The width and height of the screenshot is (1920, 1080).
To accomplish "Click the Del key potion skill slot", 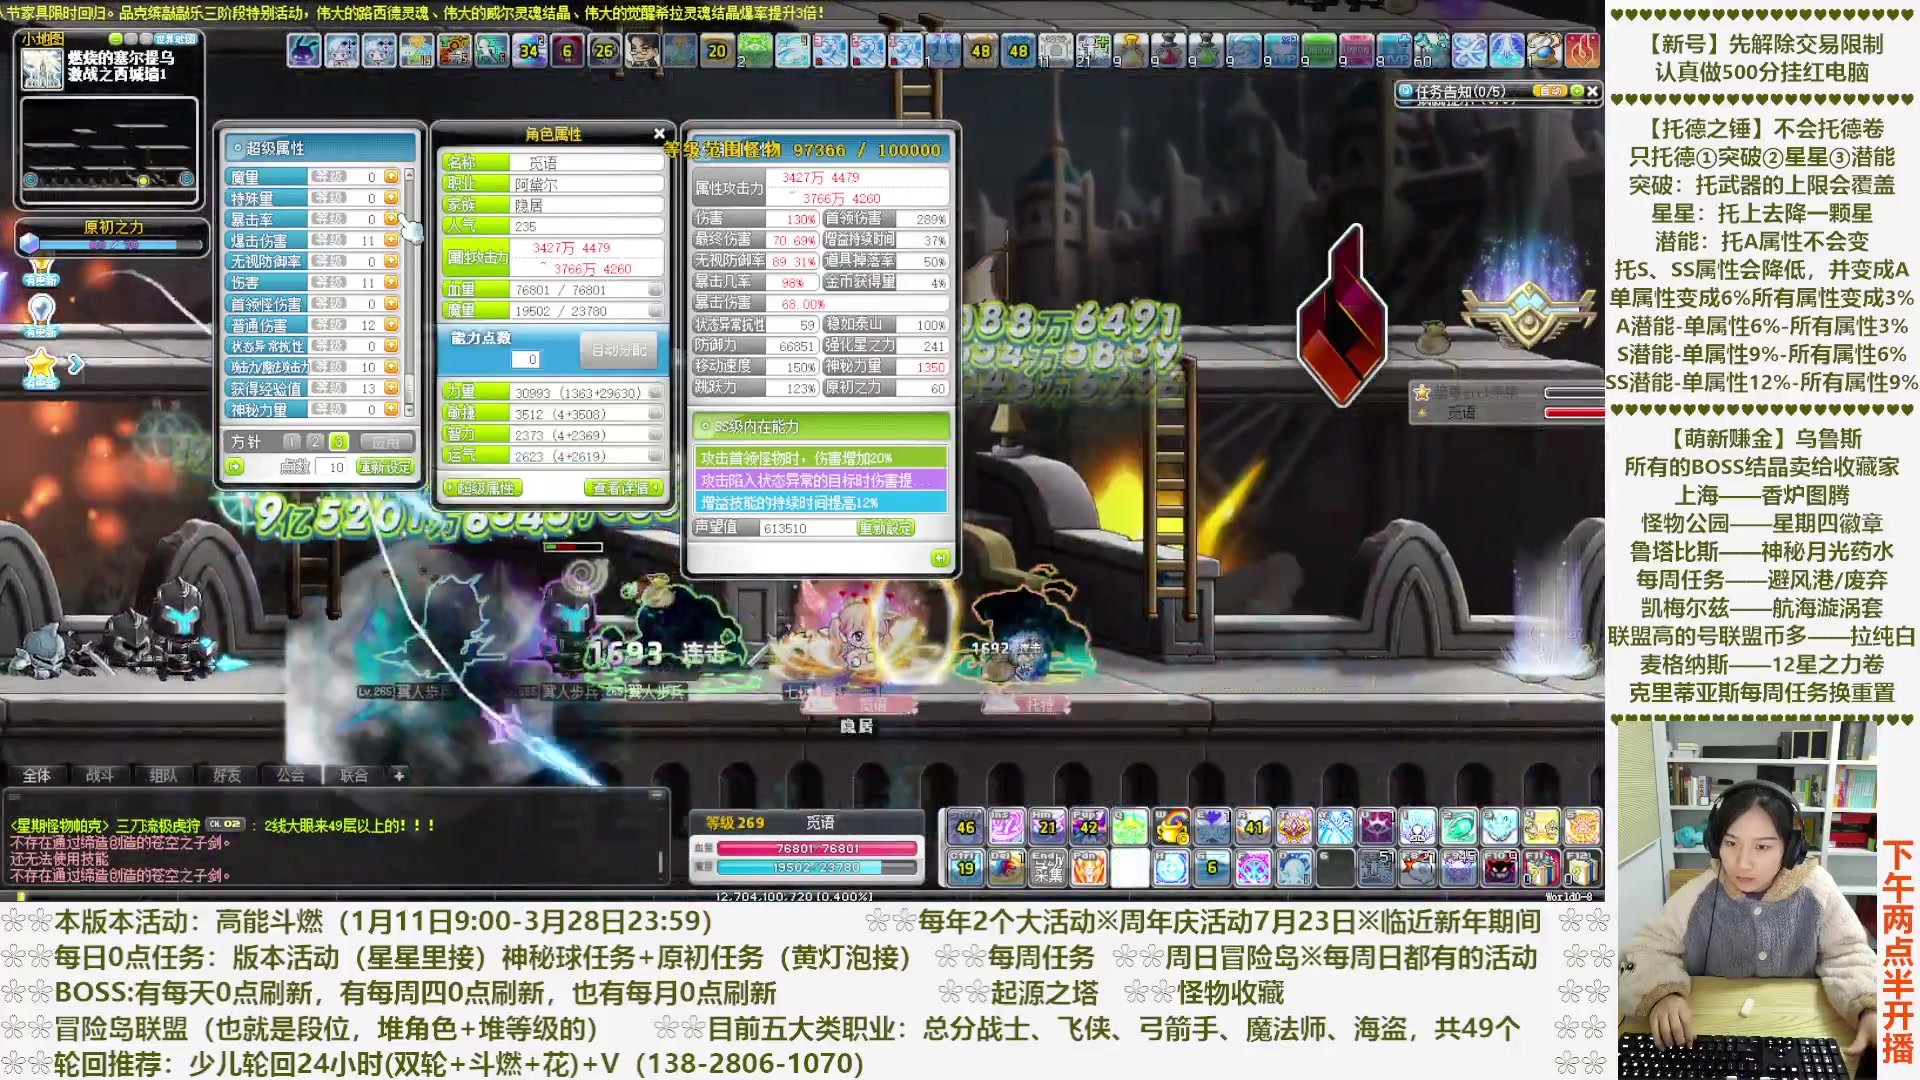I will pos(1006,868).
